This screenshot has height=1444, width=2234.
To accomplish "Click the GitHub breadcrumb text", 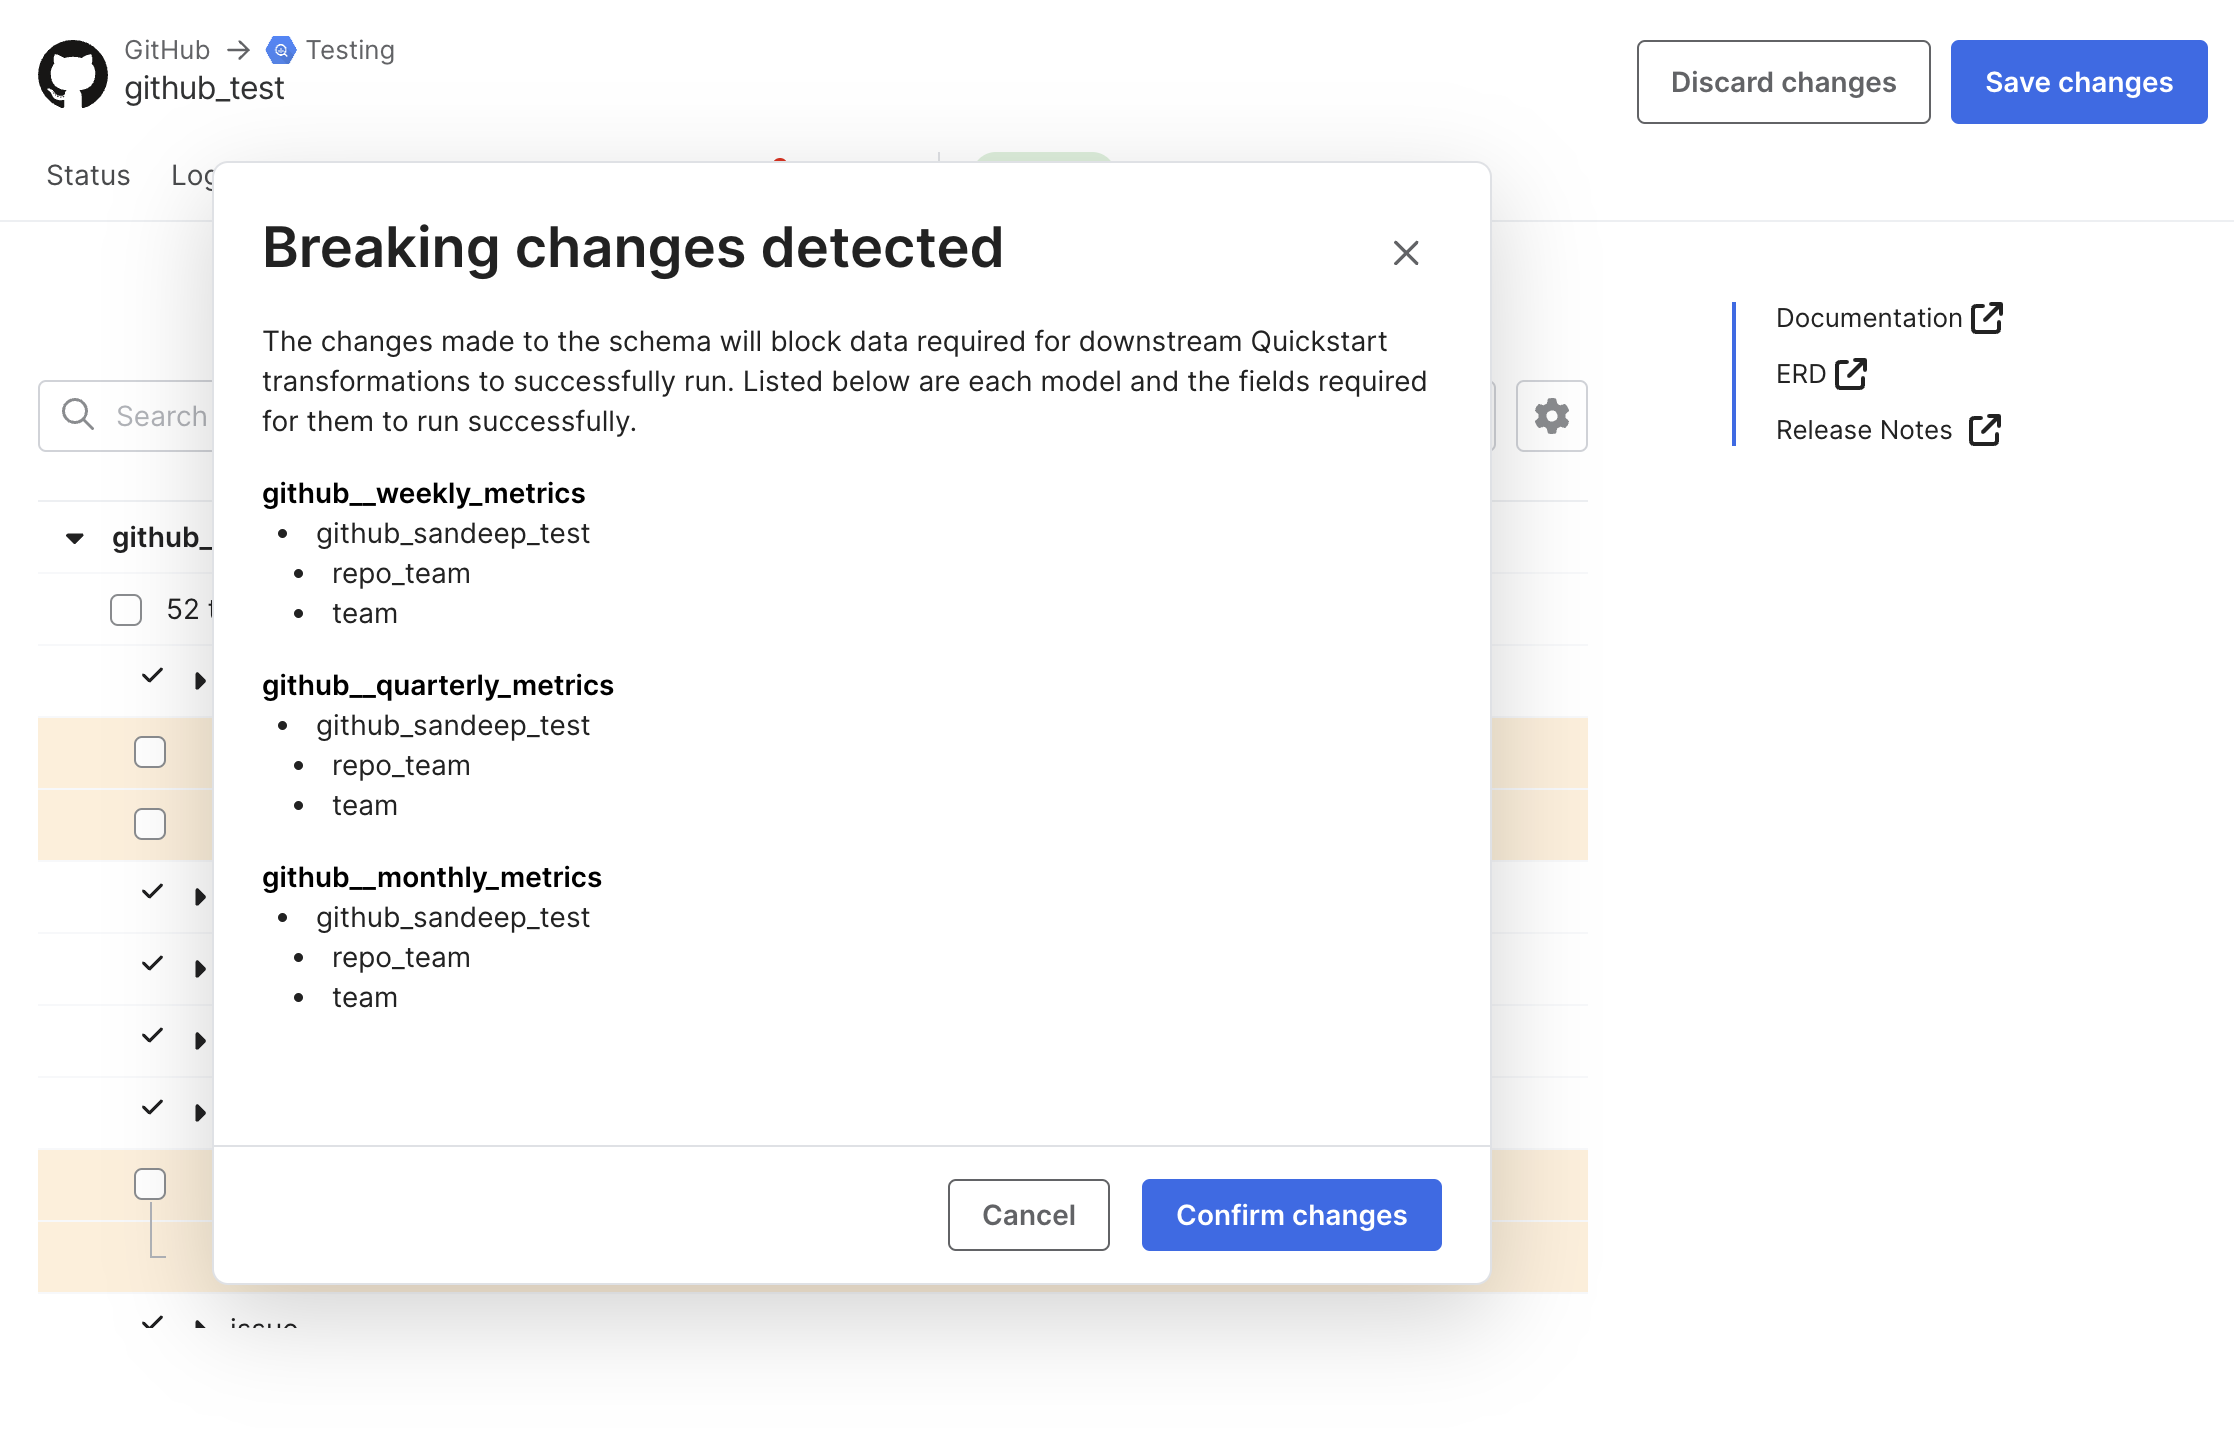I will (x=167, y=50).
